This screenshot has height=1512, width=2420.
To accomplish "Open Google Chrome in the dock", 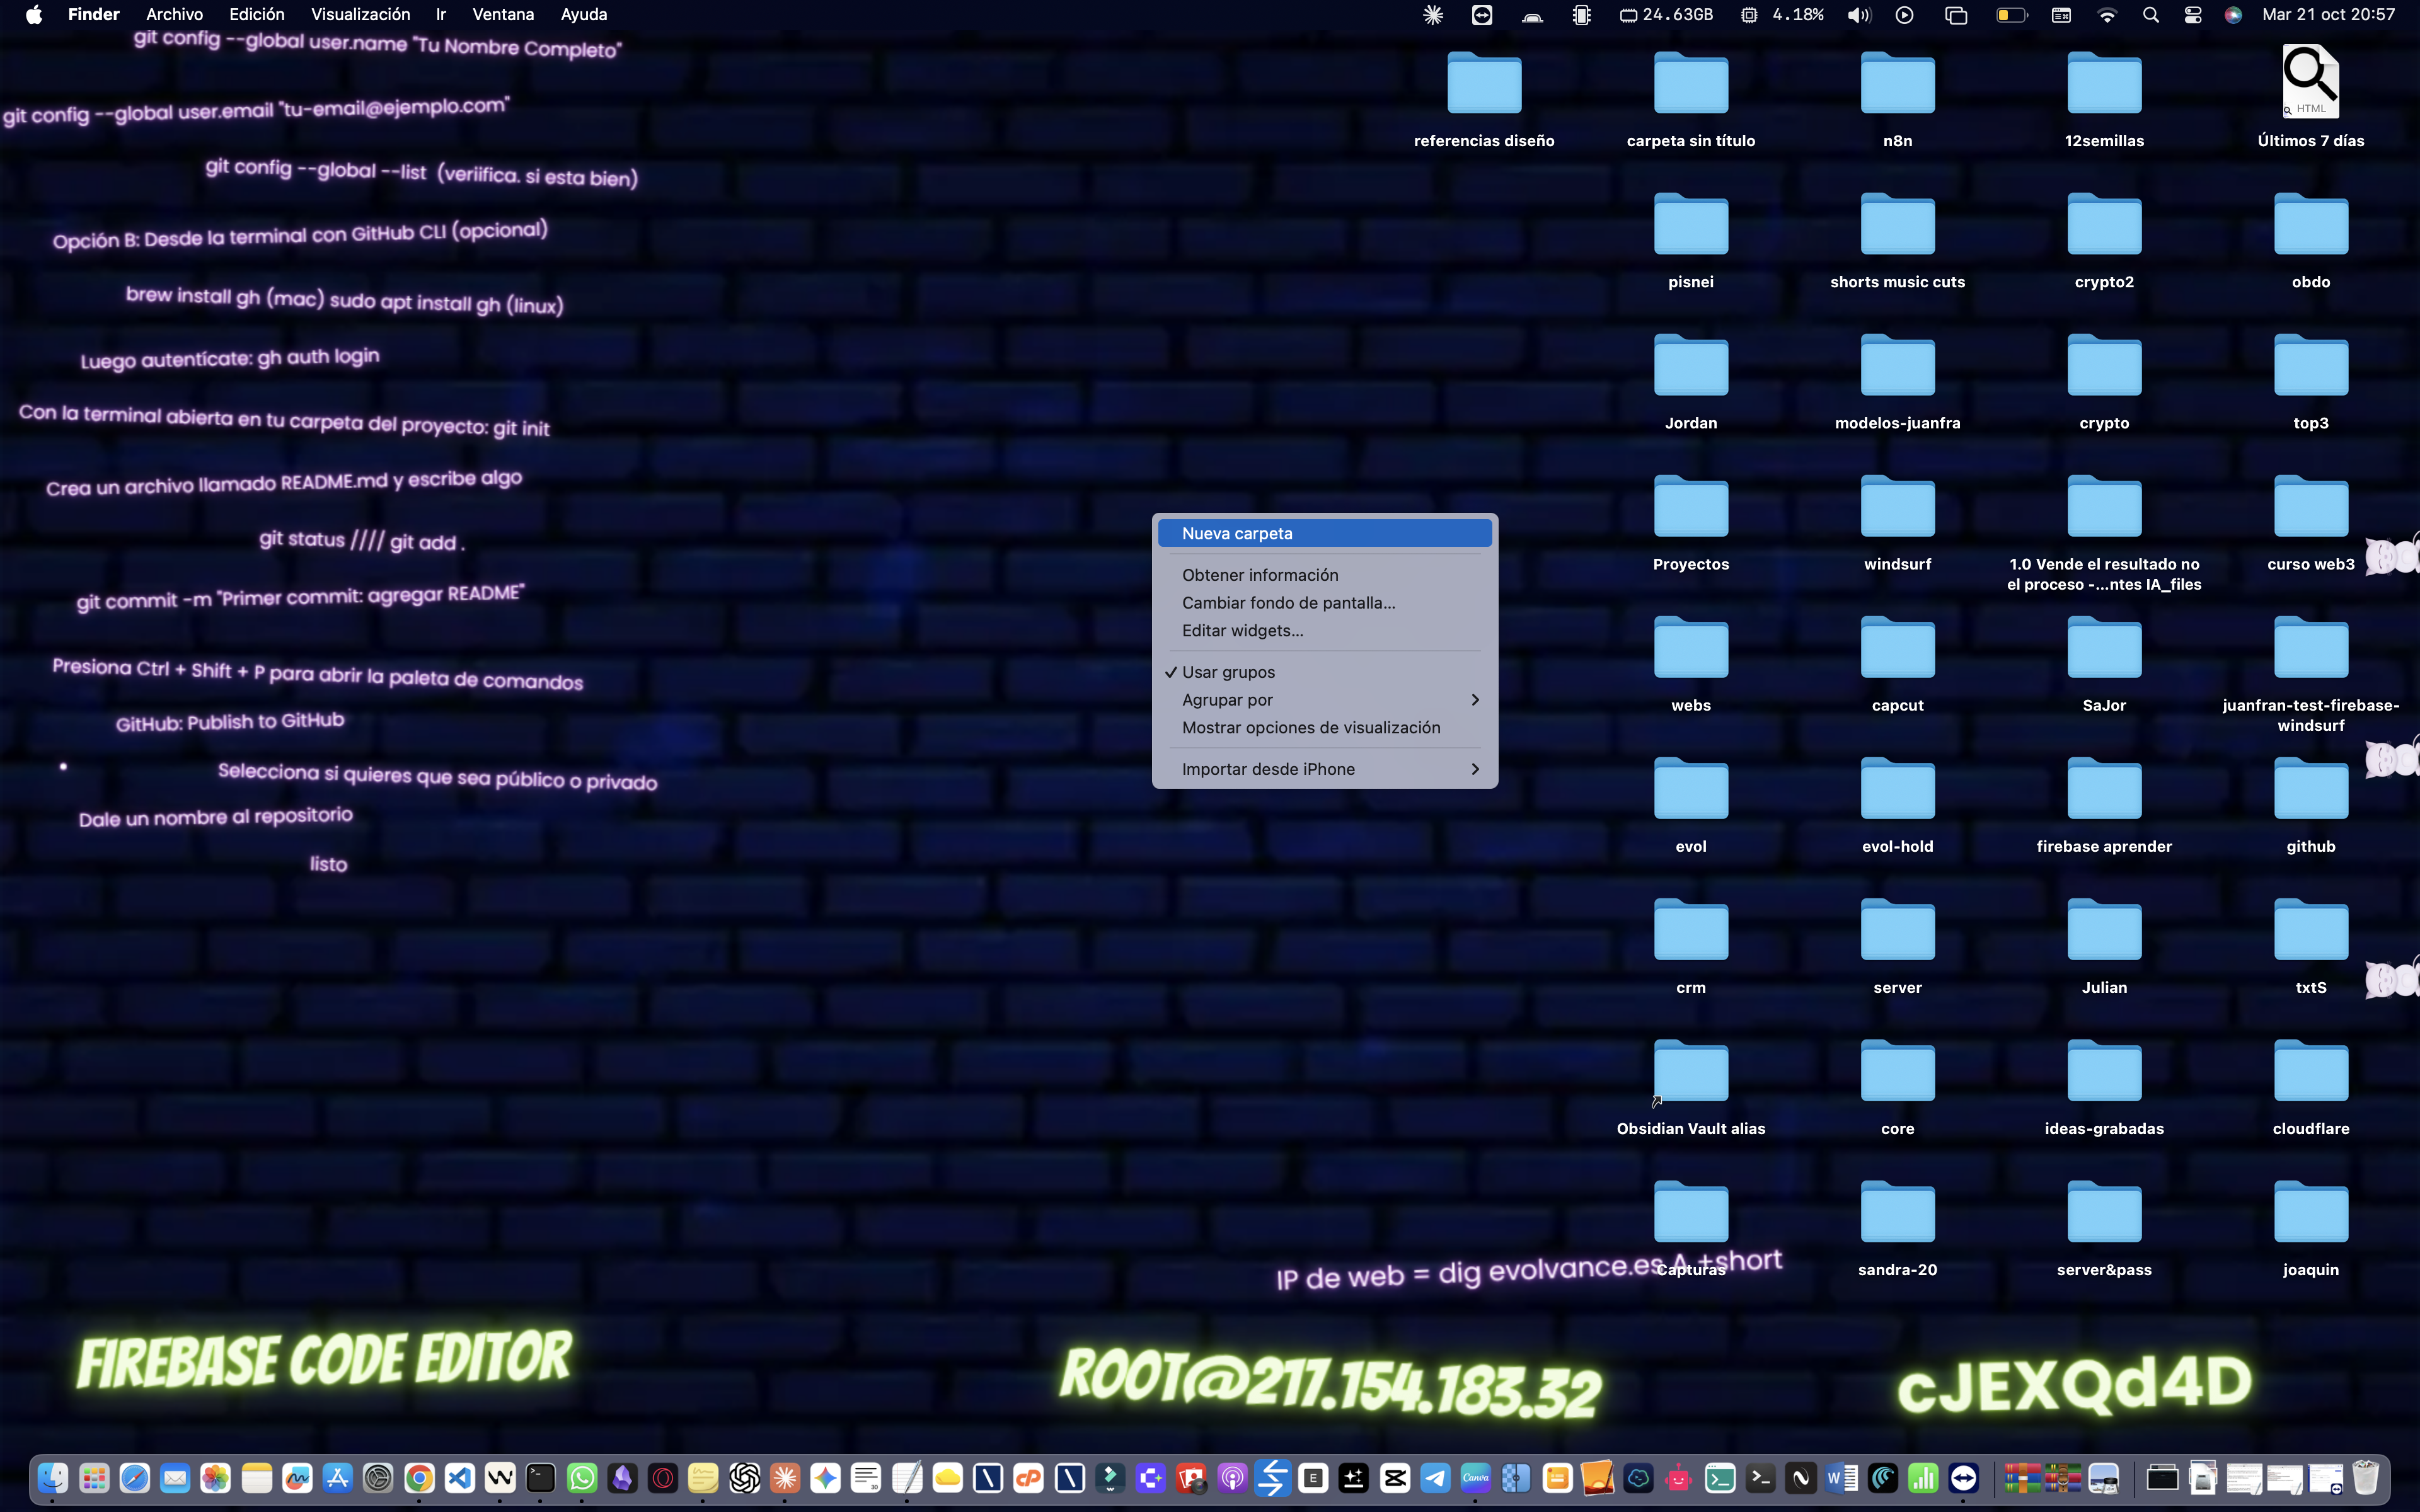I will pos(419,1477).
